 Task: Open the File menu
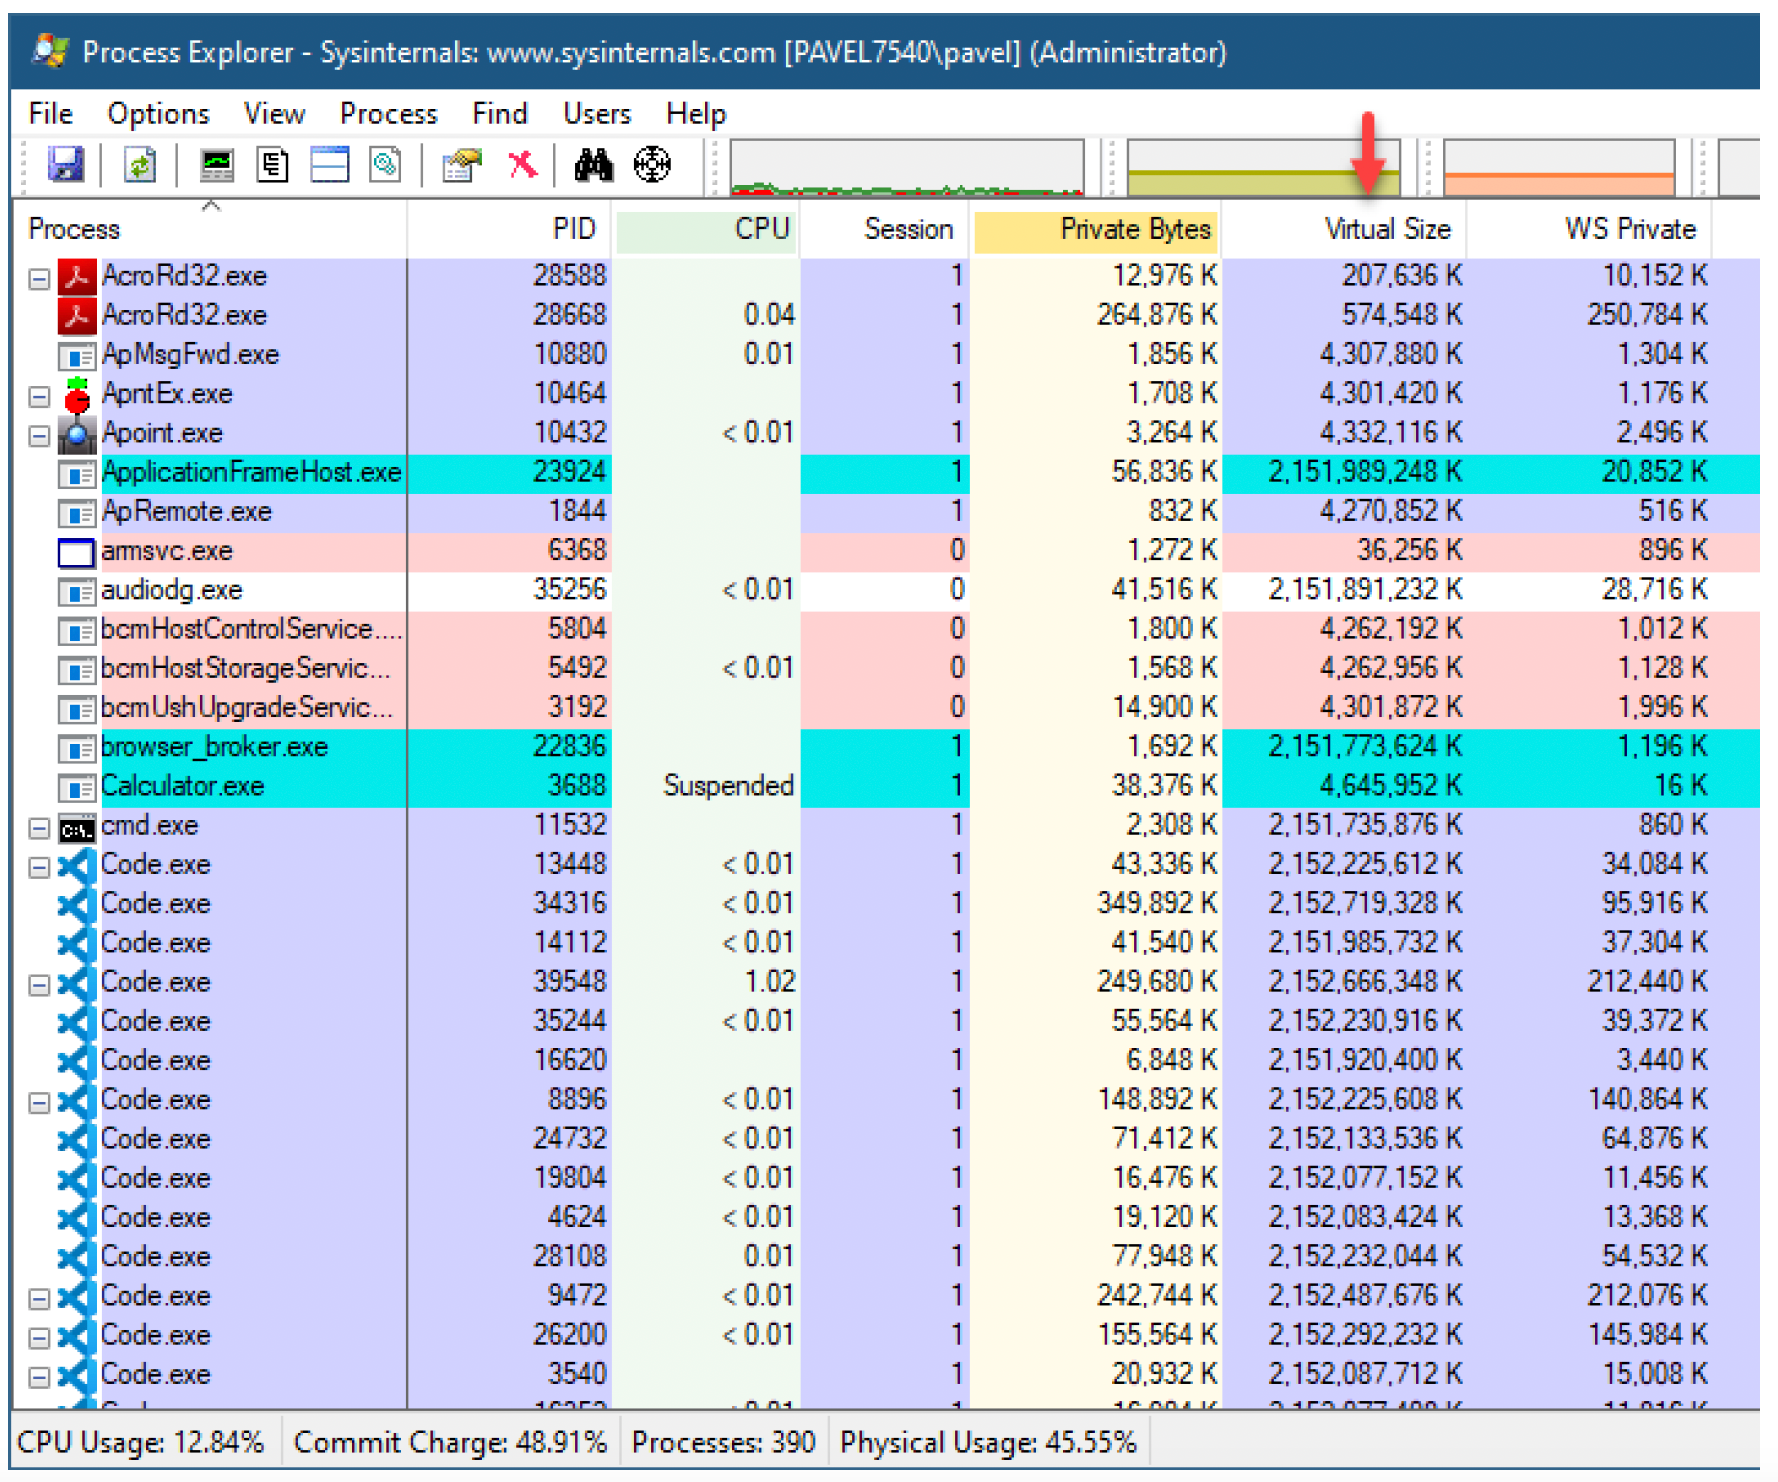click(x=51, y=114)
